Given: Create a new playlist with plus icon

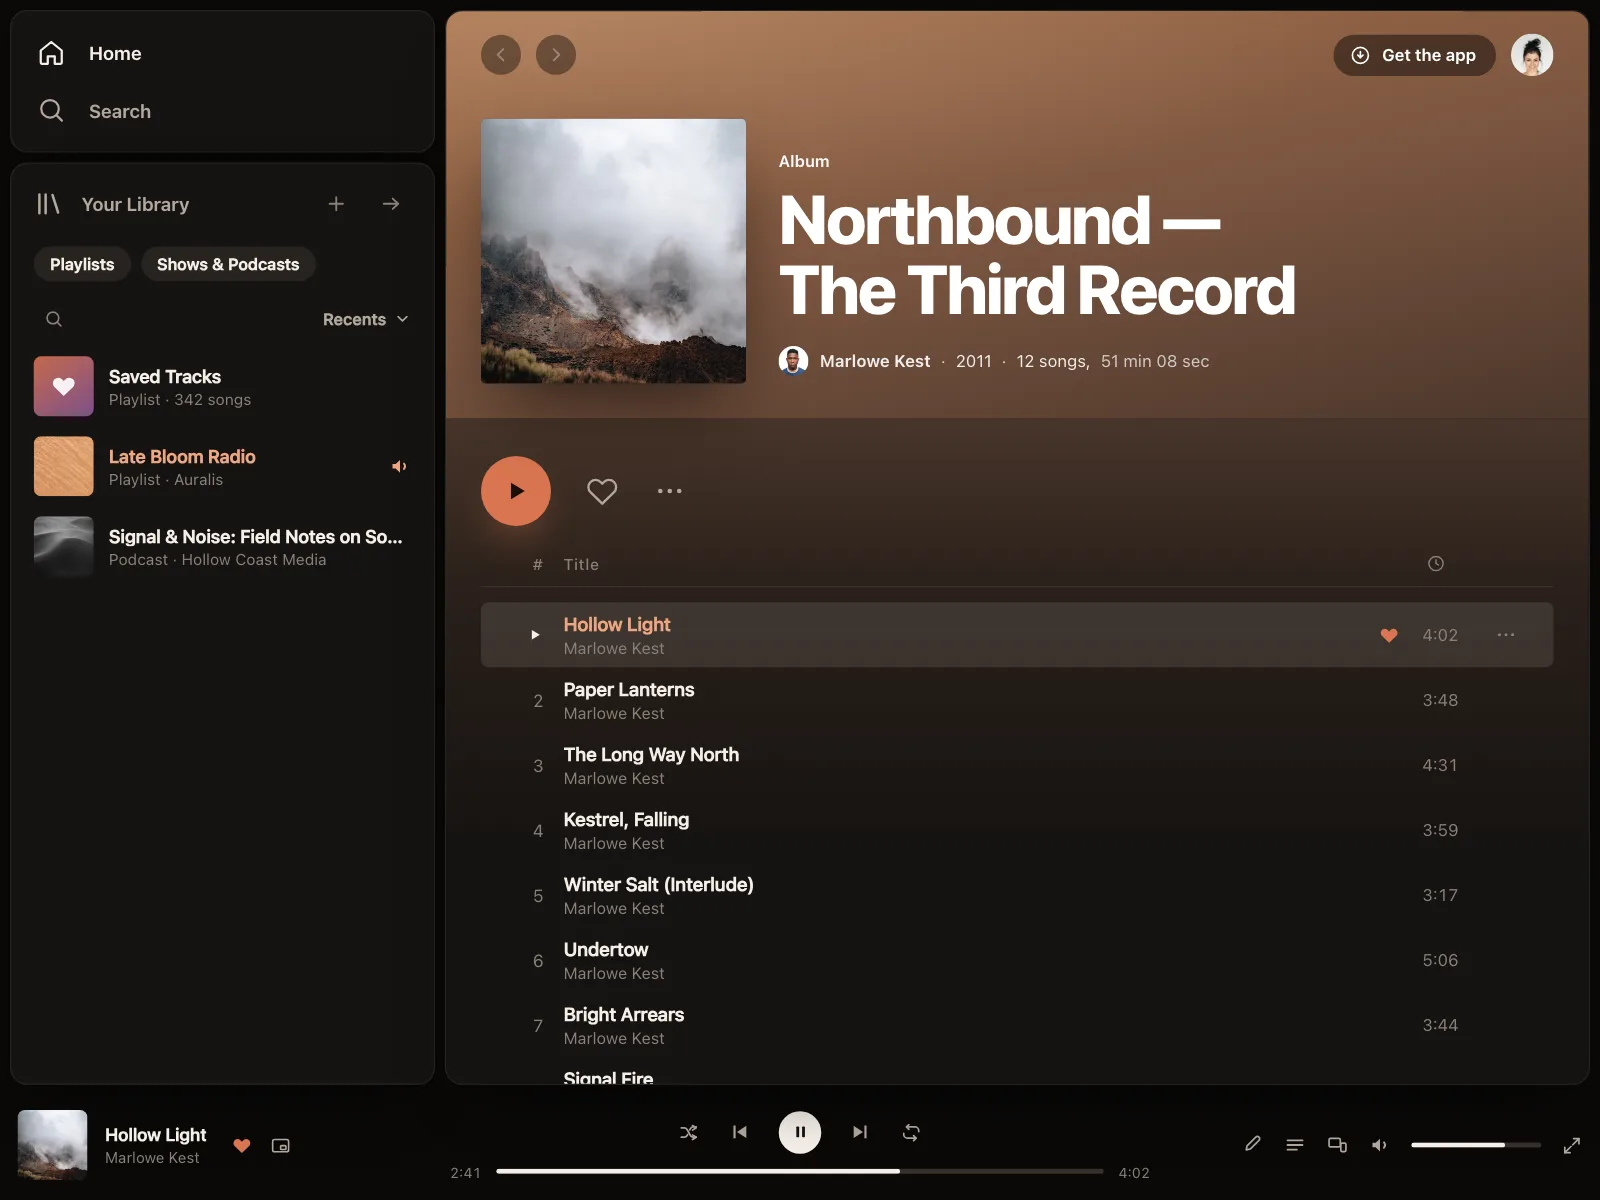Looking at the screenshot, I should 336,204.
